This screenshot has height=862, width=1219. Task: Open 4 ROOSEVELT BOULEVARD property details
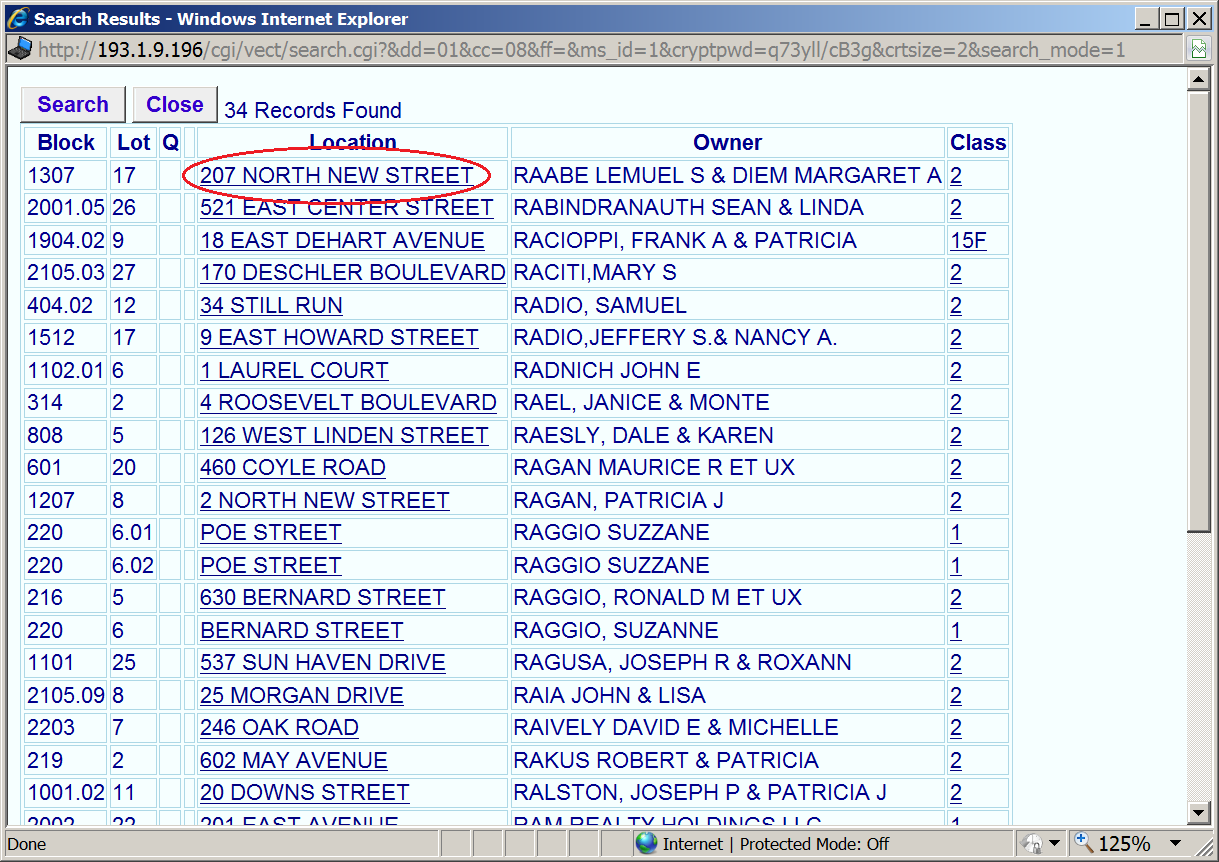coord(348,403)
